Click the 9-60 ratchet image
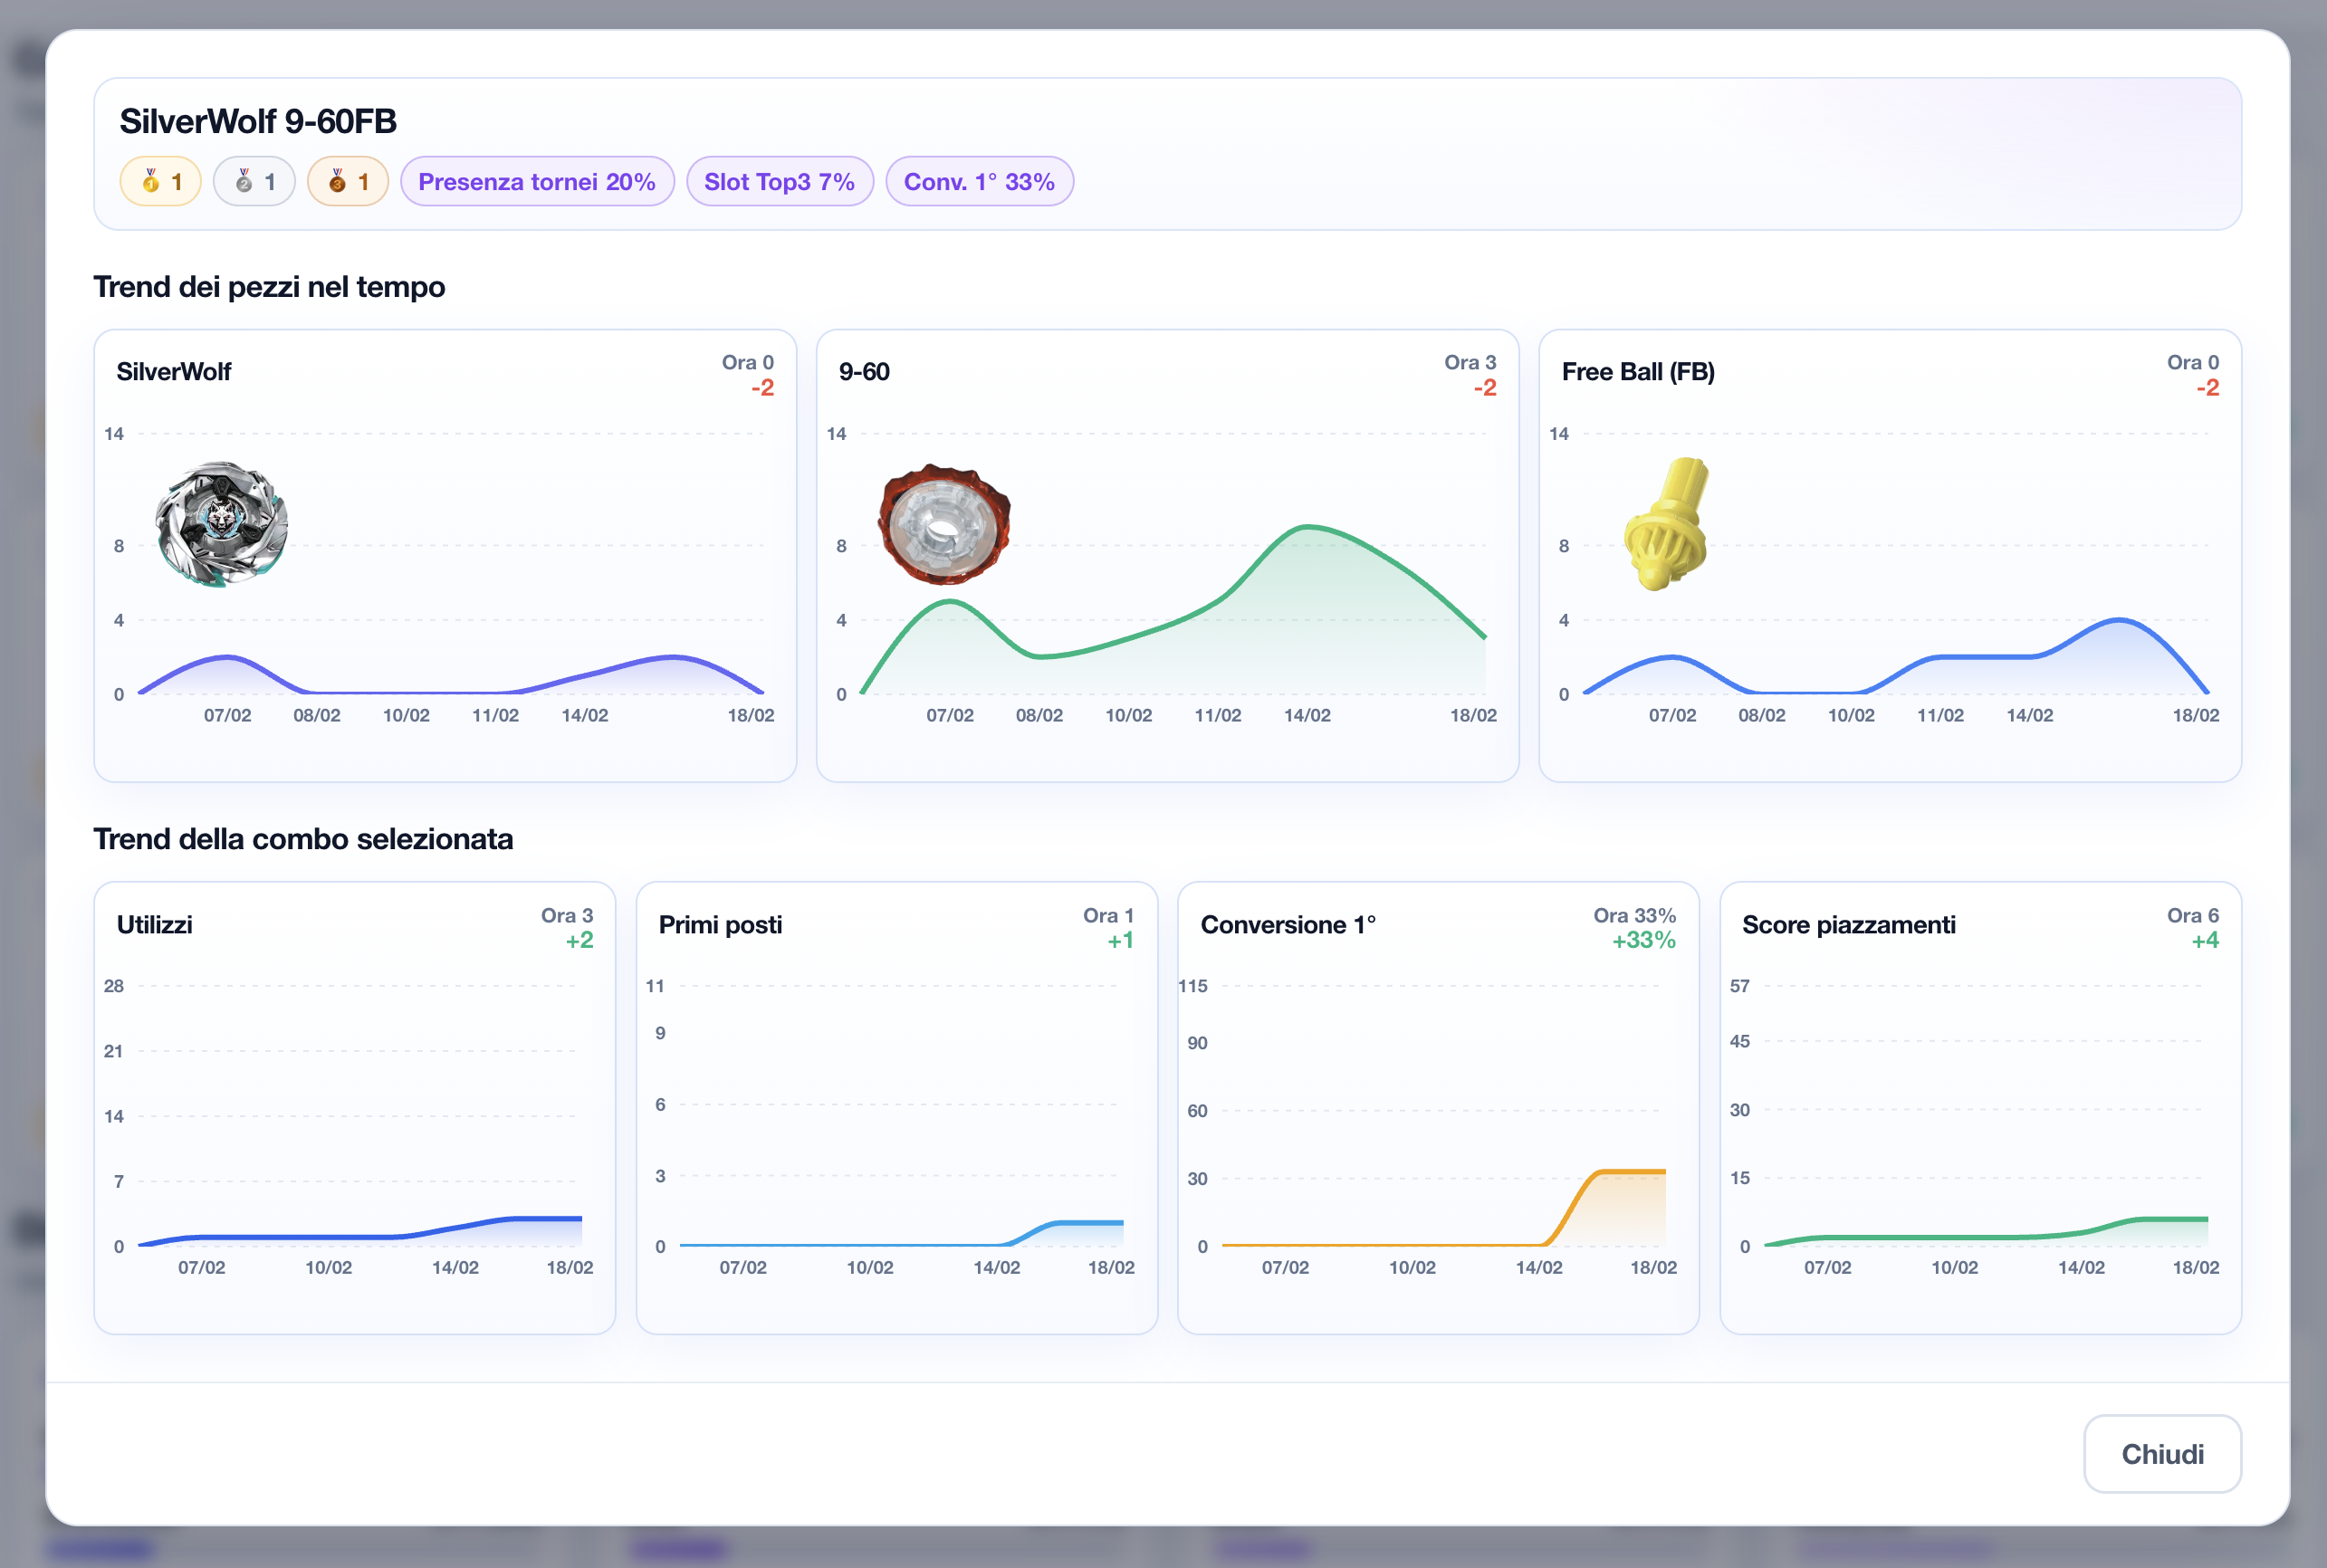The image size is (2327, 1568). [x=944, y=523]
